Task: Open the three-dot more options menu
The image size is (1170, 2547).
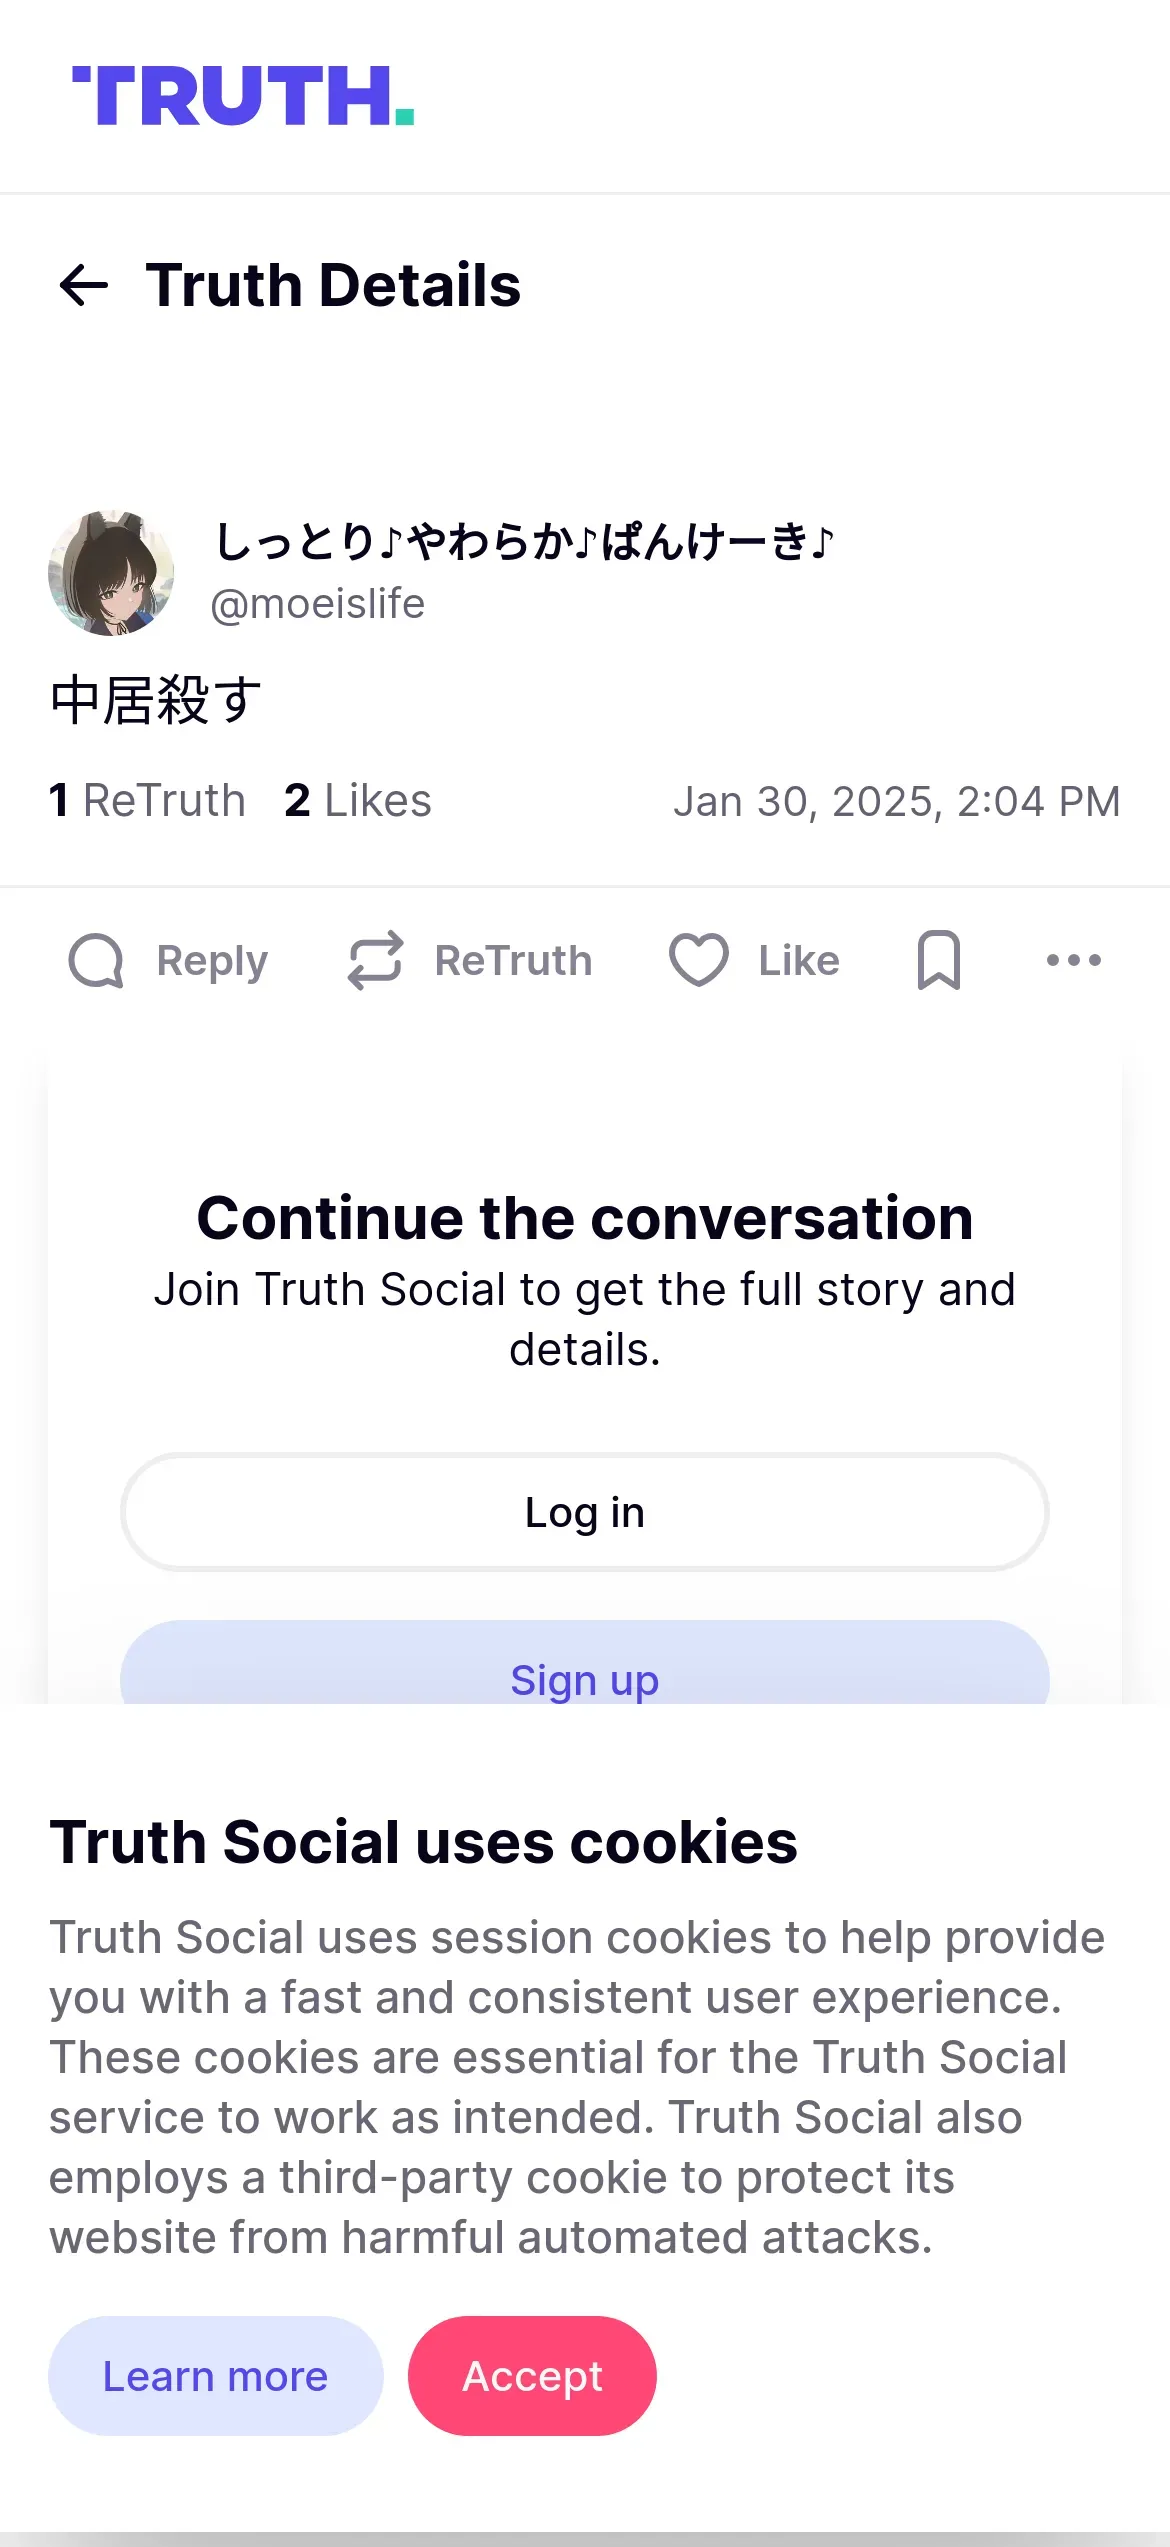Action: (1073, 960)
